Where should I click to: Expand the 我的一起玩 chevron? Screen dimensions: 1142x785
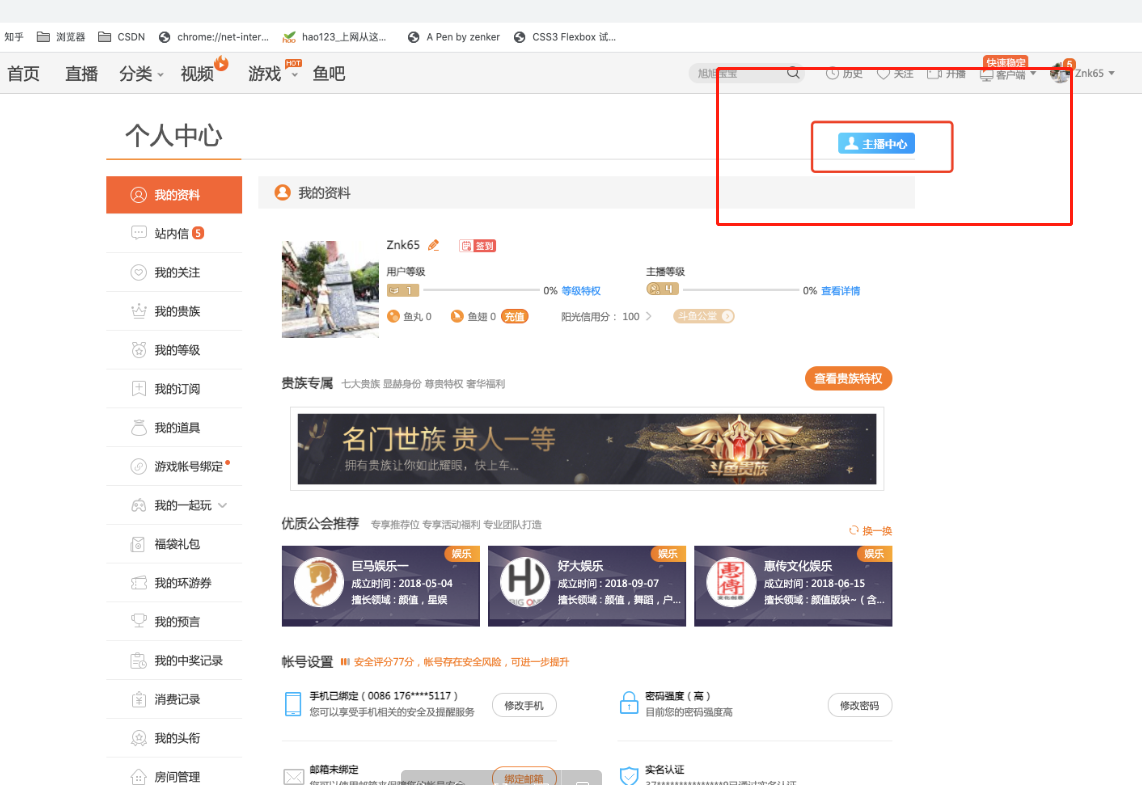click(223, 505)
